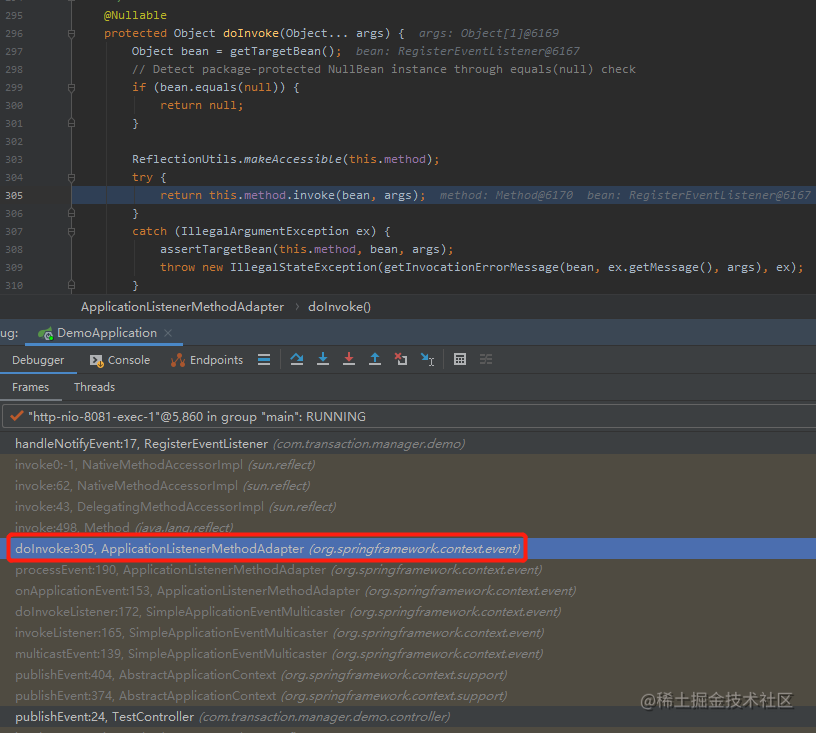Click the Drop Frame icon
This screenshot has width=816, height=733.
pyautogui.click(x=401, y=359)
